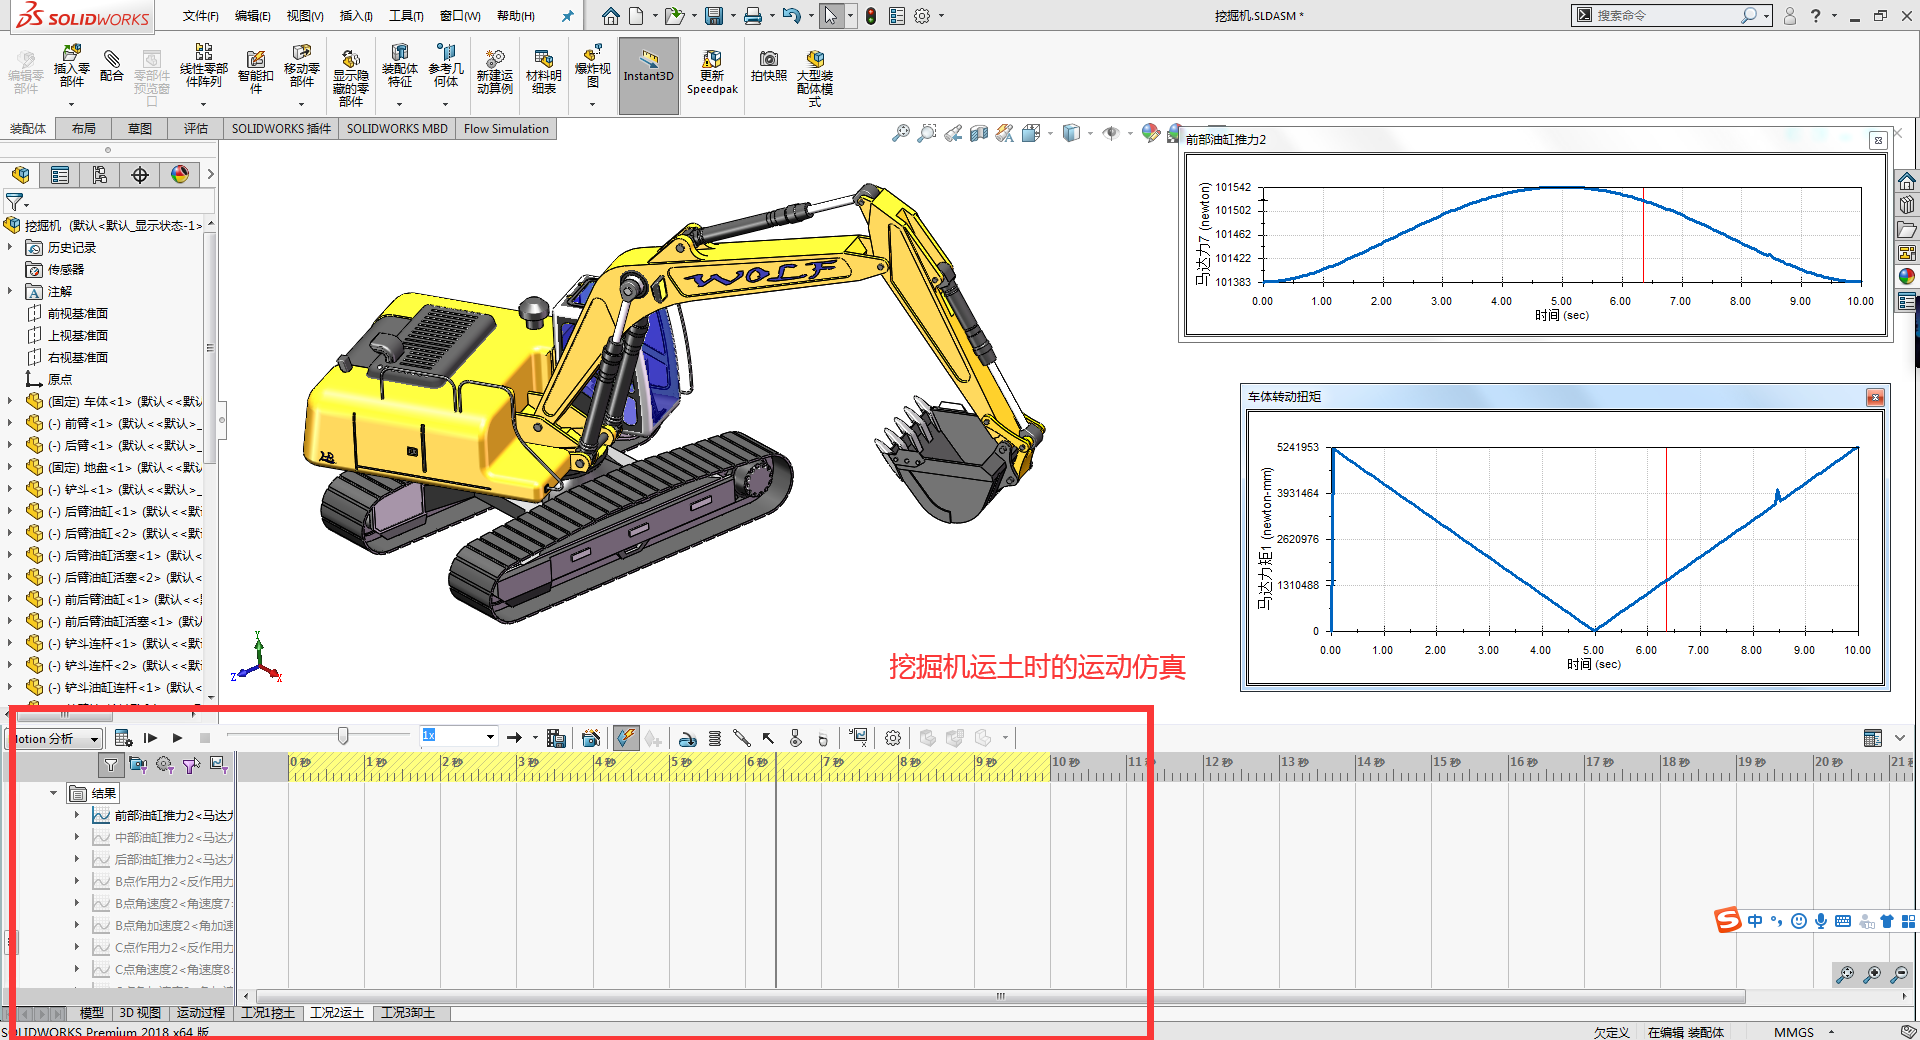Screen dimensions: 1920x1040
Task: Open motion study properties gear icon
Action: pyautogui.click(x=893, y=738)
